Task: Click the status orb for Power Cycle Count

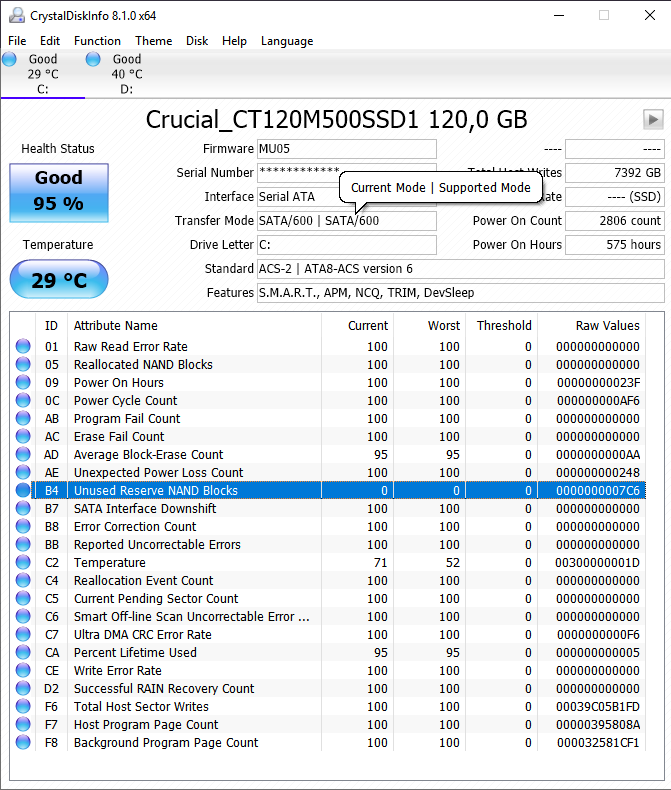Action: (23, 401)
